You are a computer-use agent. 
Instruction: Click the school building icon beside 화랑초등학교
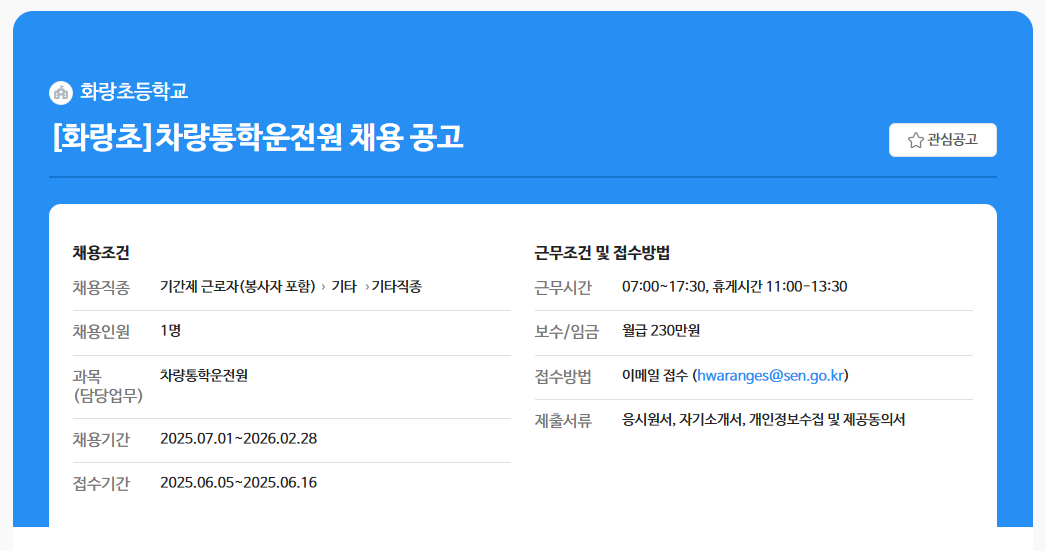tap(61, 92)
